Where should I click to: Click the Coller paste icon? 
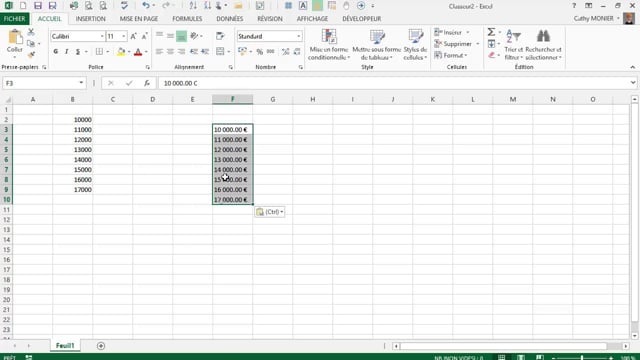tap(15, 37)
